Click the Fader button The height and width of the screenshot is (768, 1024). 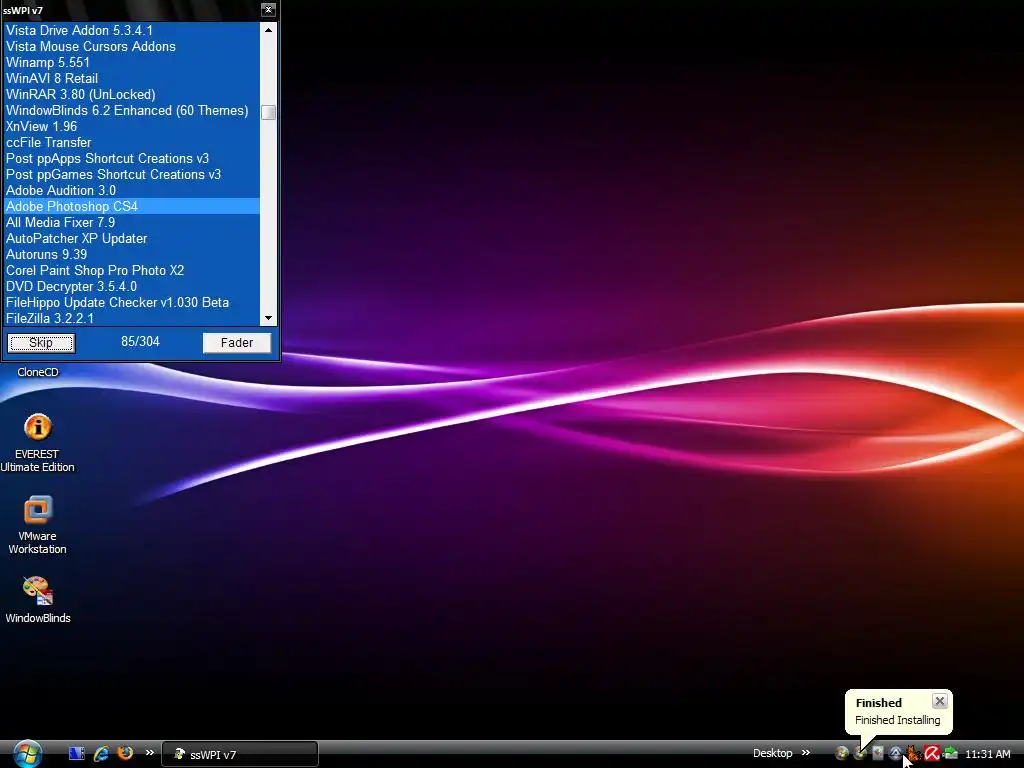click(236, 343)
